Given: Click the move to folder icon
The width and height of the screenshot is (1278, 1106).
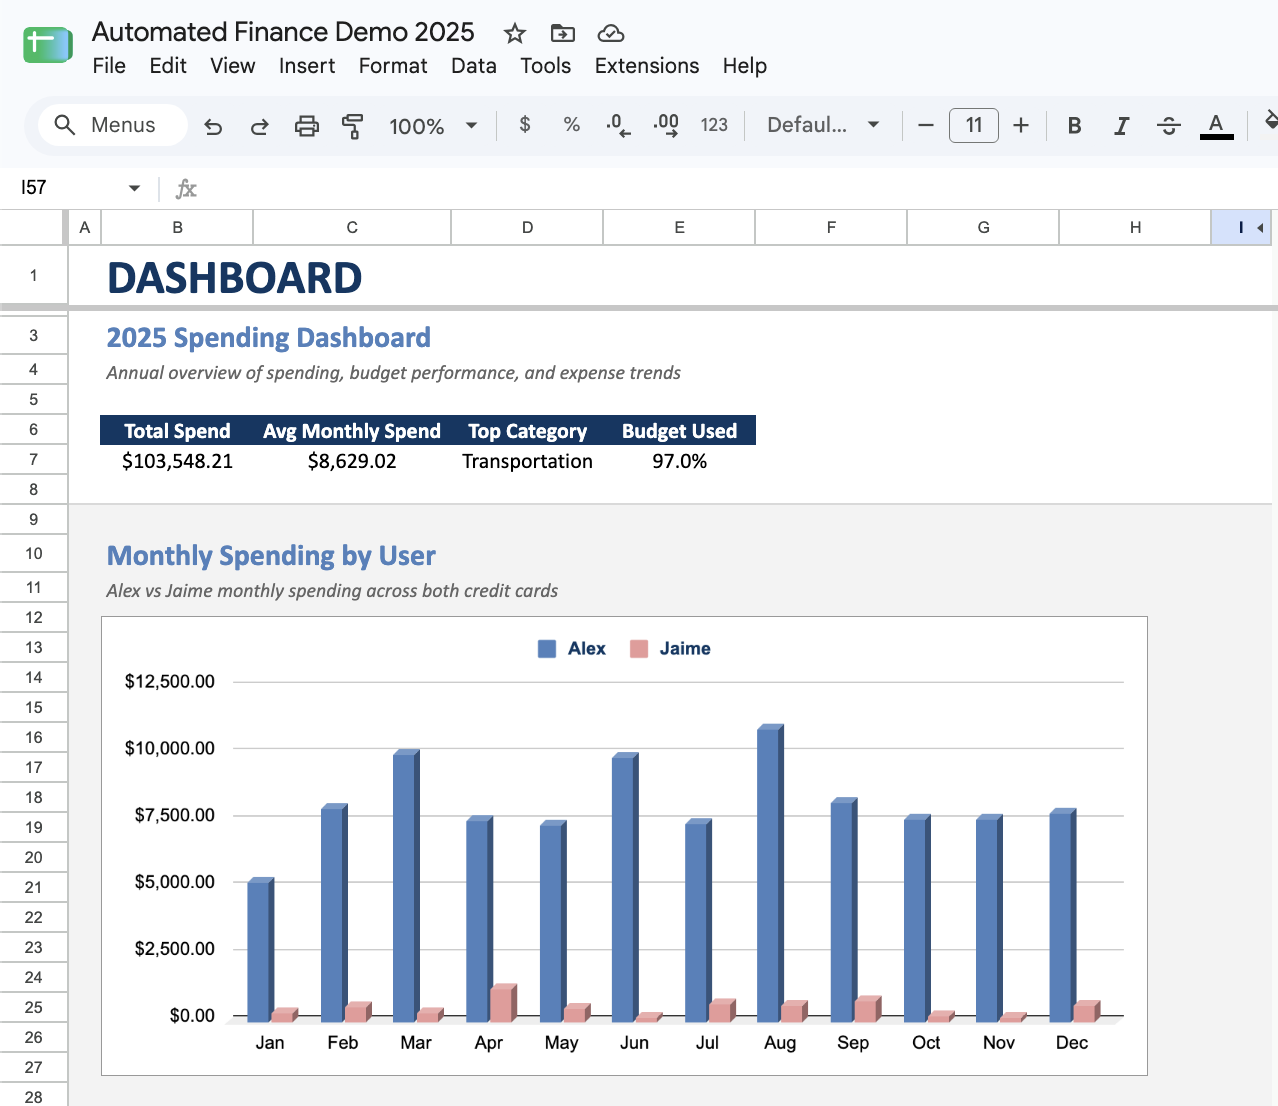Looking at the screenshot, I should 563,33.
